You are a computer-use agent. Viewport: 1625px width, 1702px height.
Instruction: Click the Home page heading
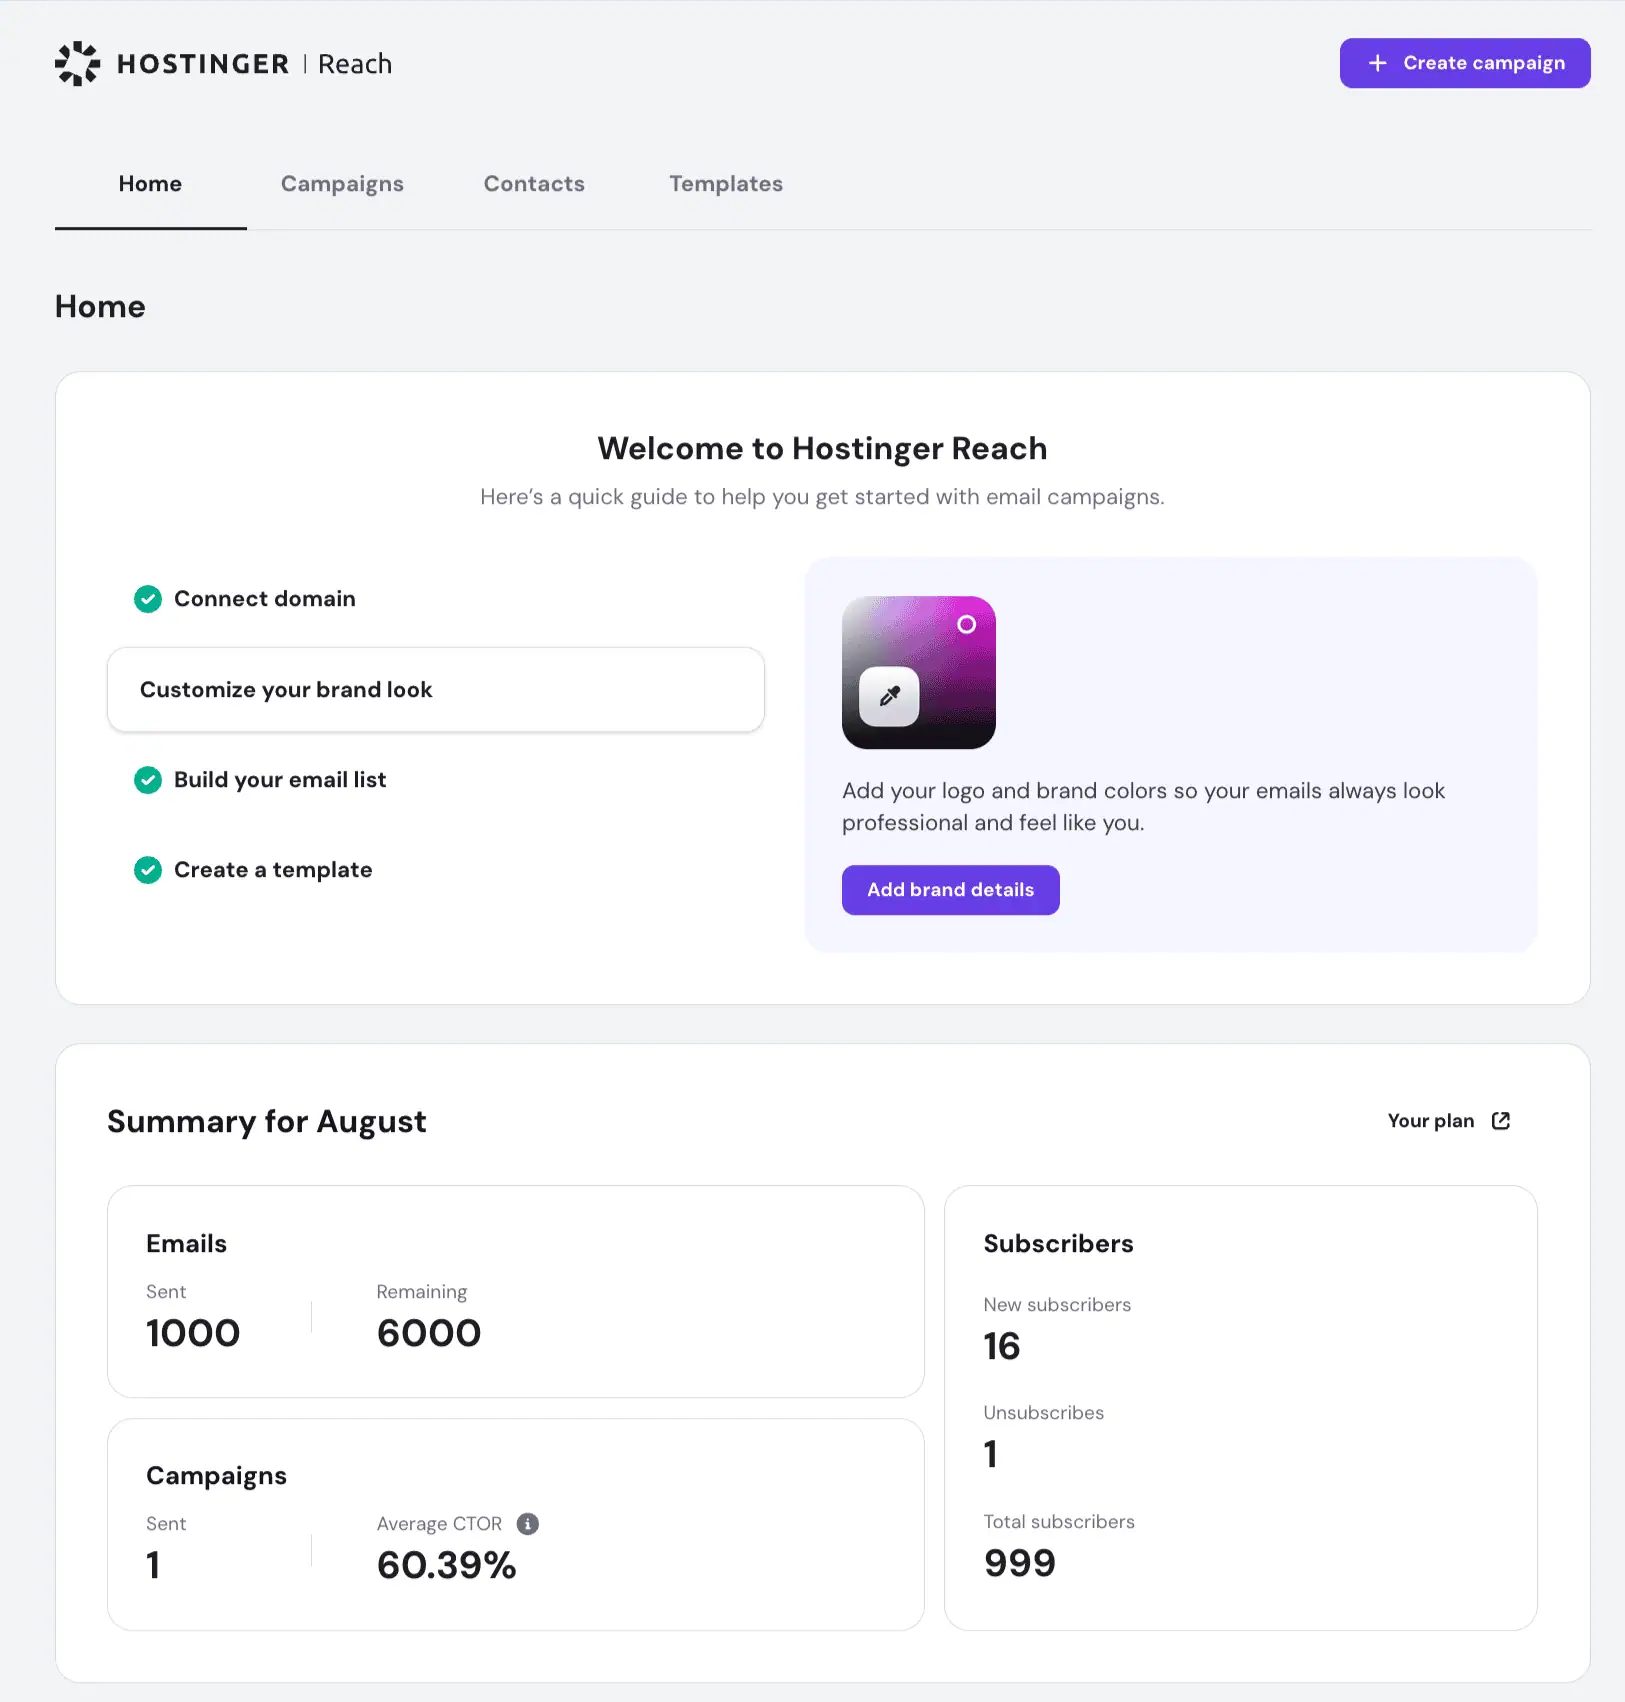(100, 307)
